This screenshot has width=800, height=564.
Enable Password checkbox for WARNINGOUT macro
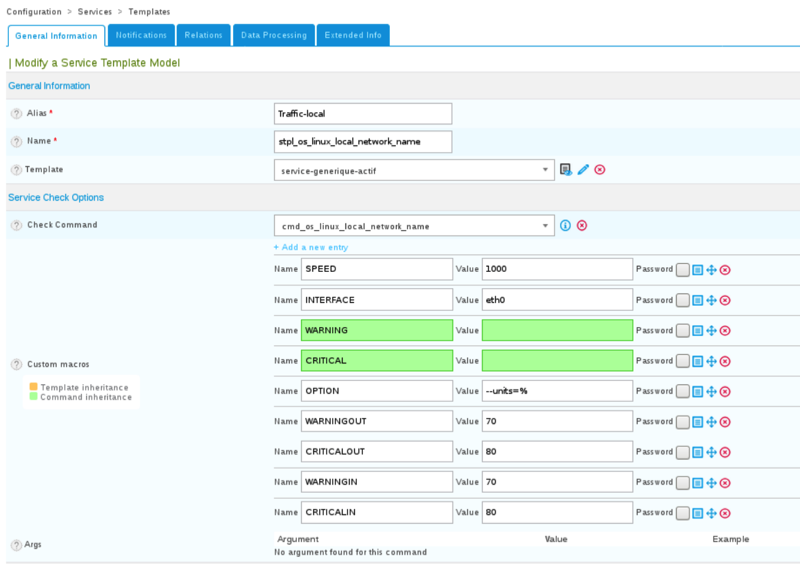[682, 421]
